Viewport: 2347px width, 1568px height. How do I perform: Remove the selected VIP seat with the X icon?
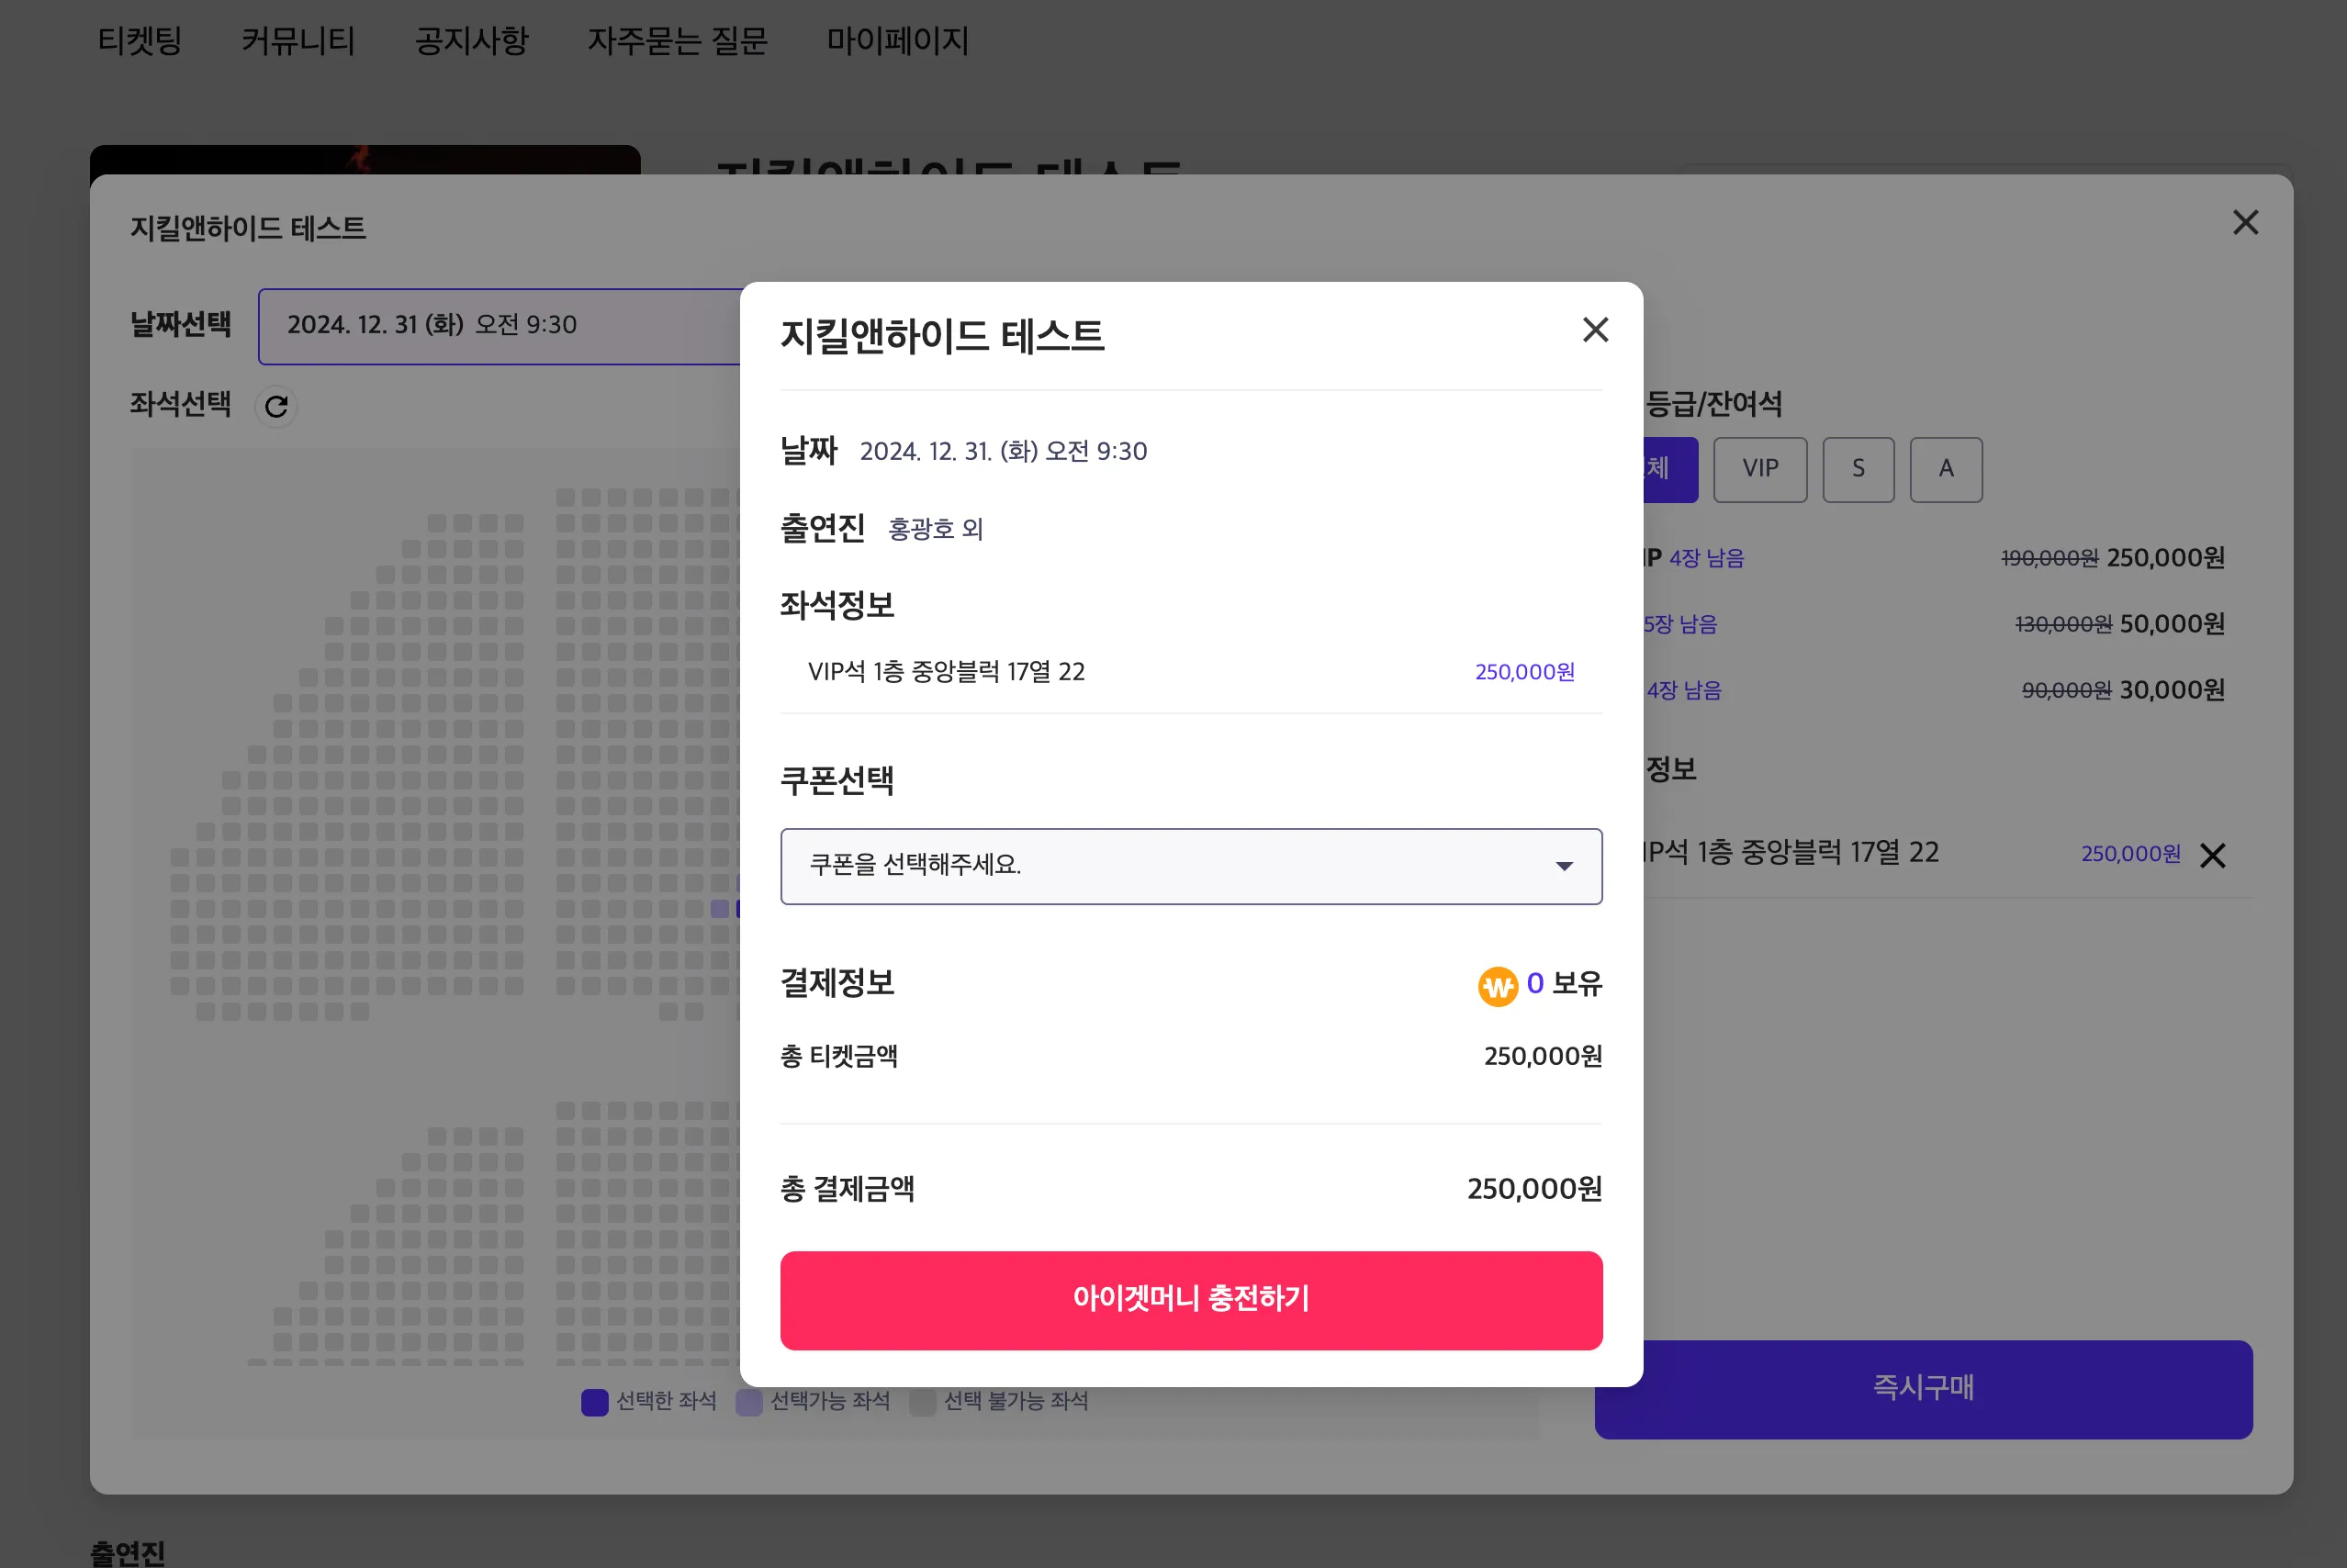coord(2214,855)
